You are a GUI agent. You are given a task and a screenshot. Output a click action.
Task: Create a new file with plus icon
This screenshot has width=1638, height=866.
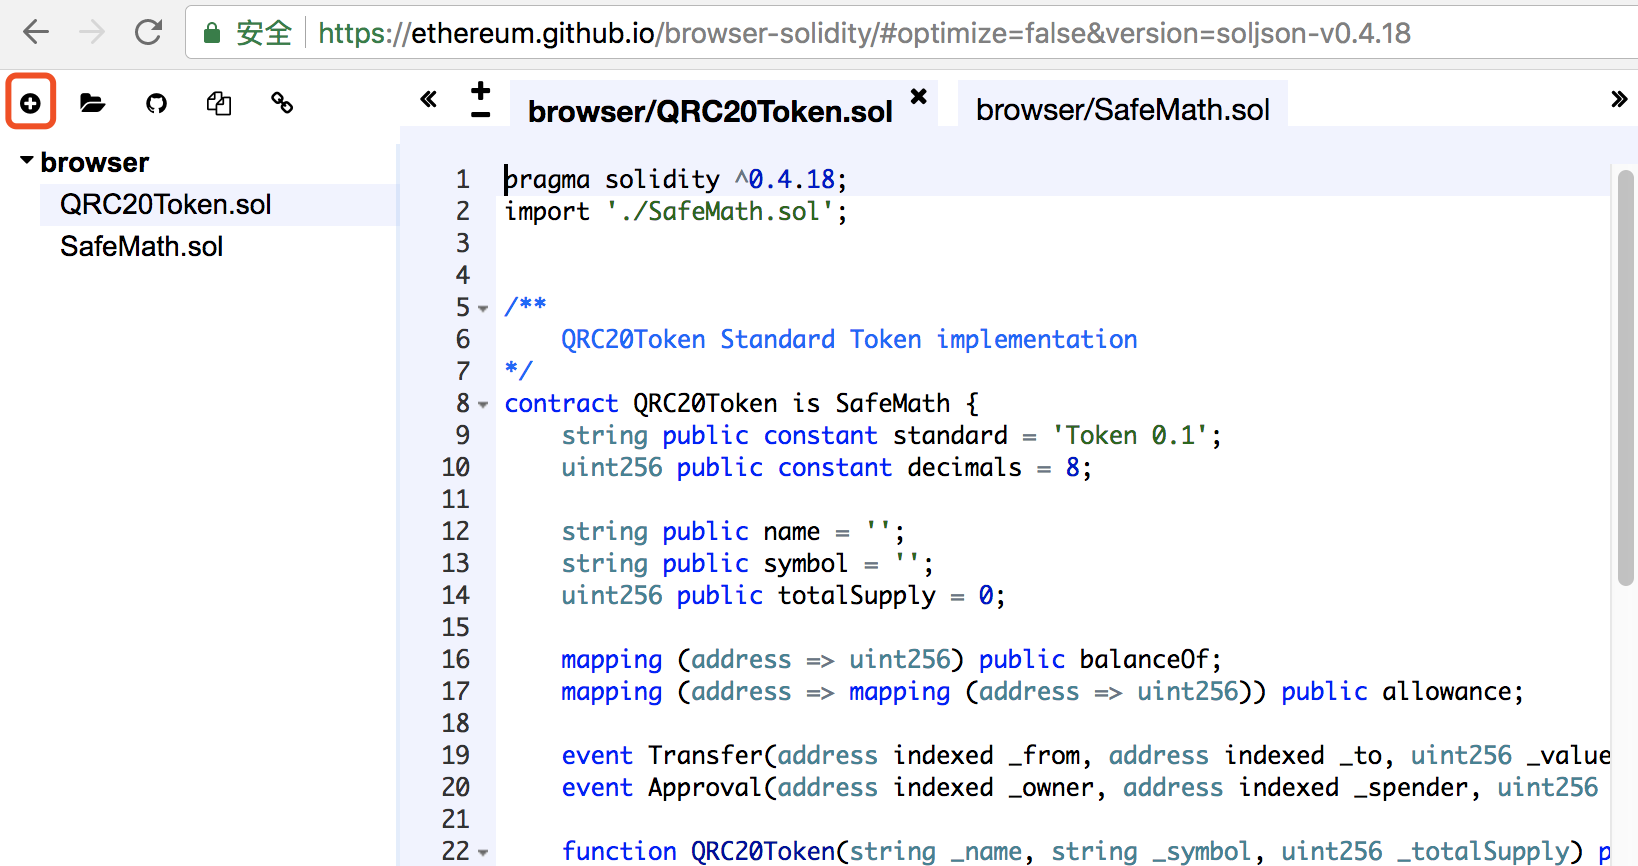click(x=31, y=102)
